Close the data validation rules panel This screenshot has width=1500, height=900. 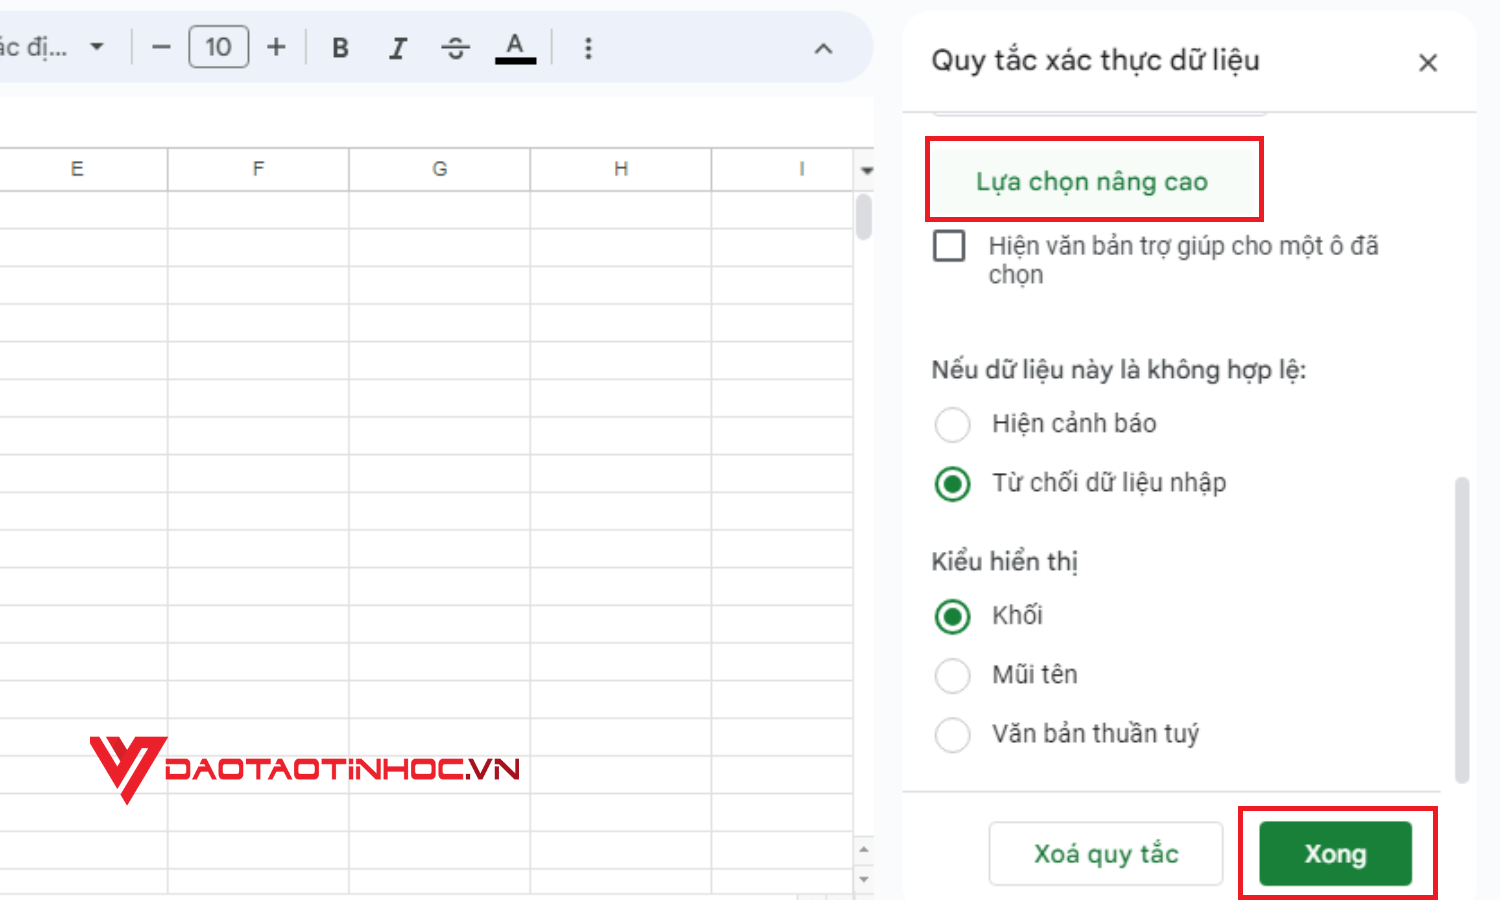1428,63
